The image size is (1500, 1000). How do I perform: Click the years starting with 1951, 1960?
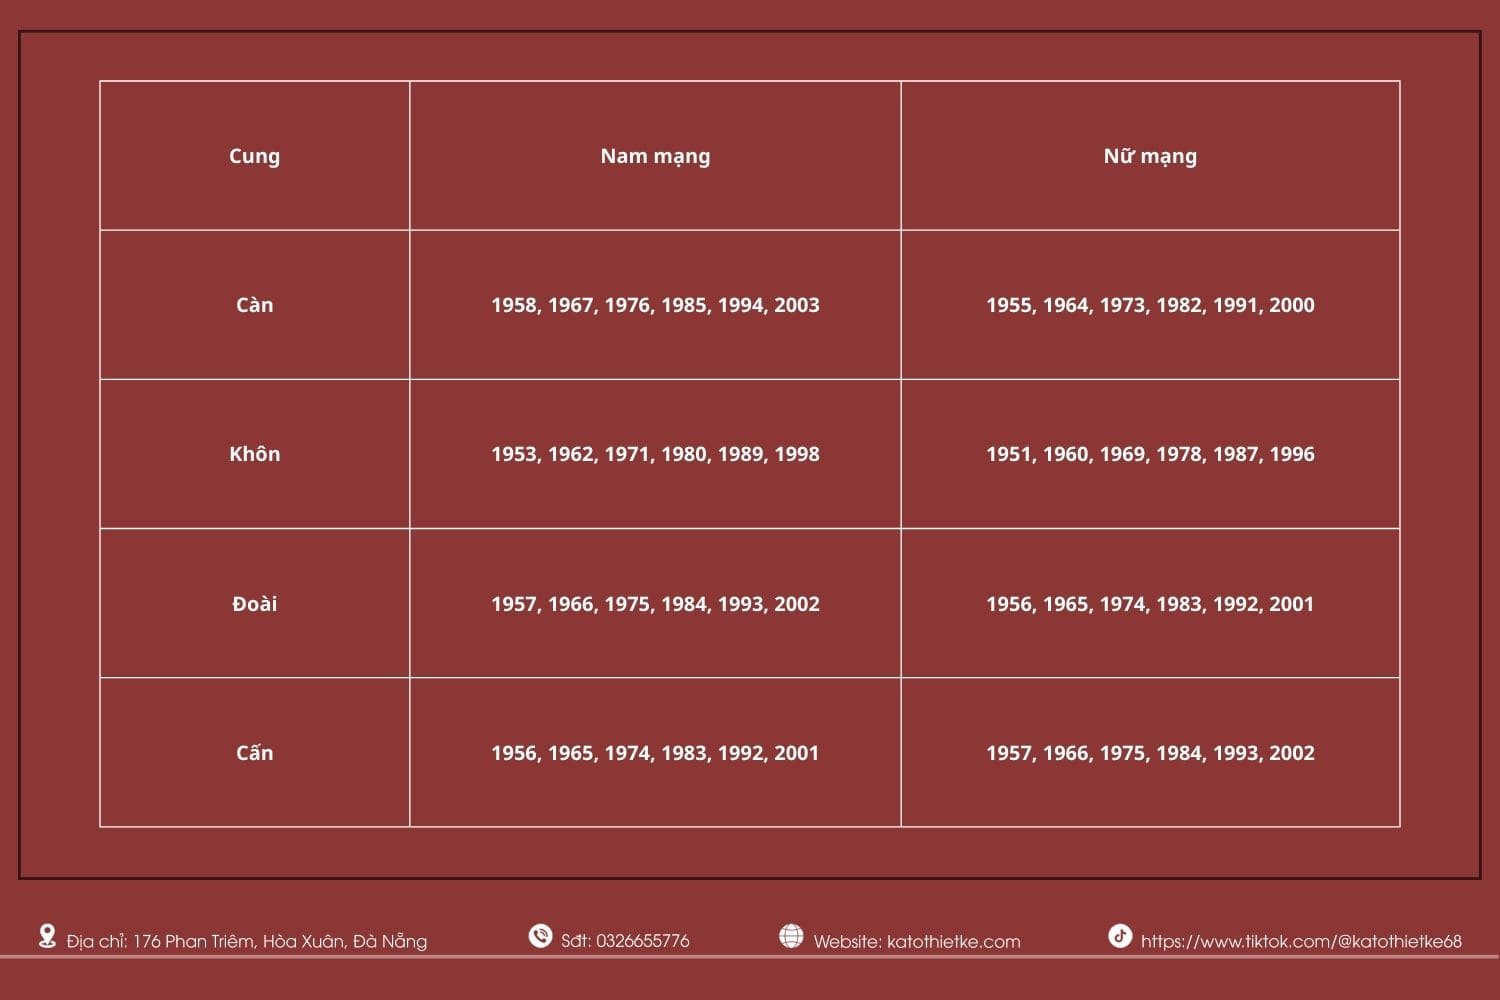point(1150,454)
